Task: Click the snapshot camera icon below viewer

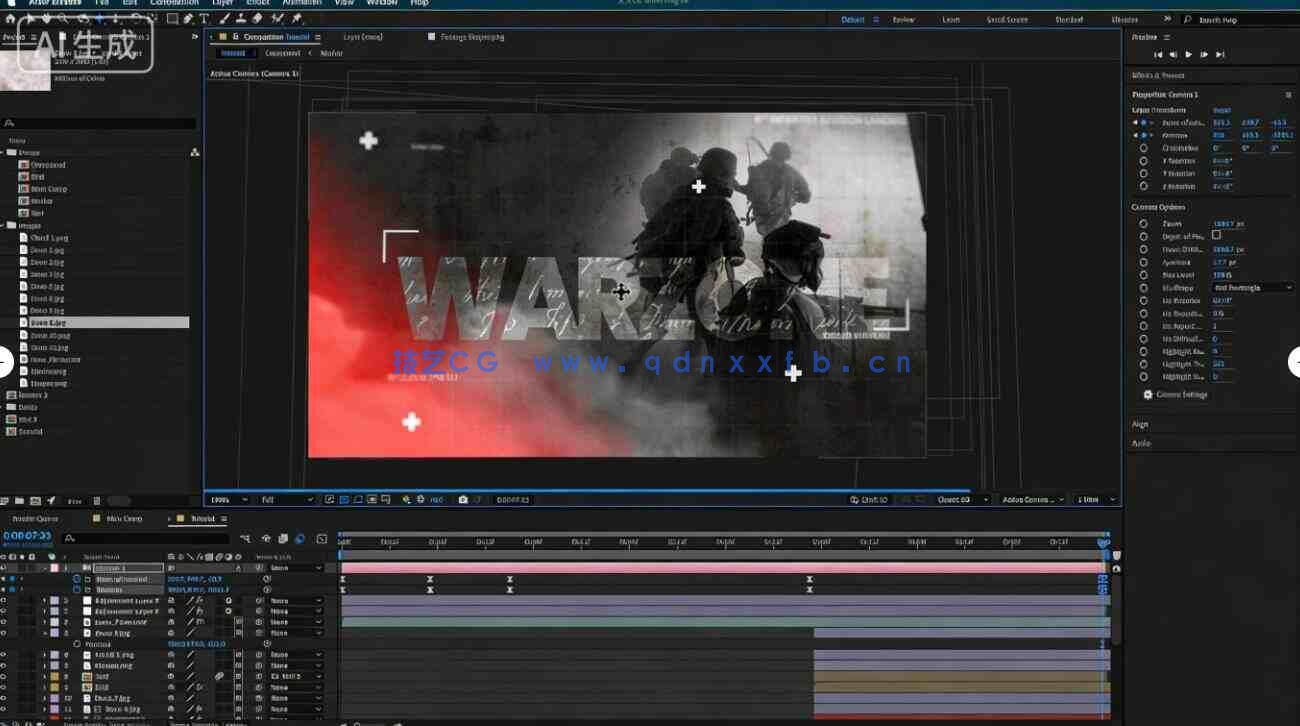Action: [x=463, y=499]
